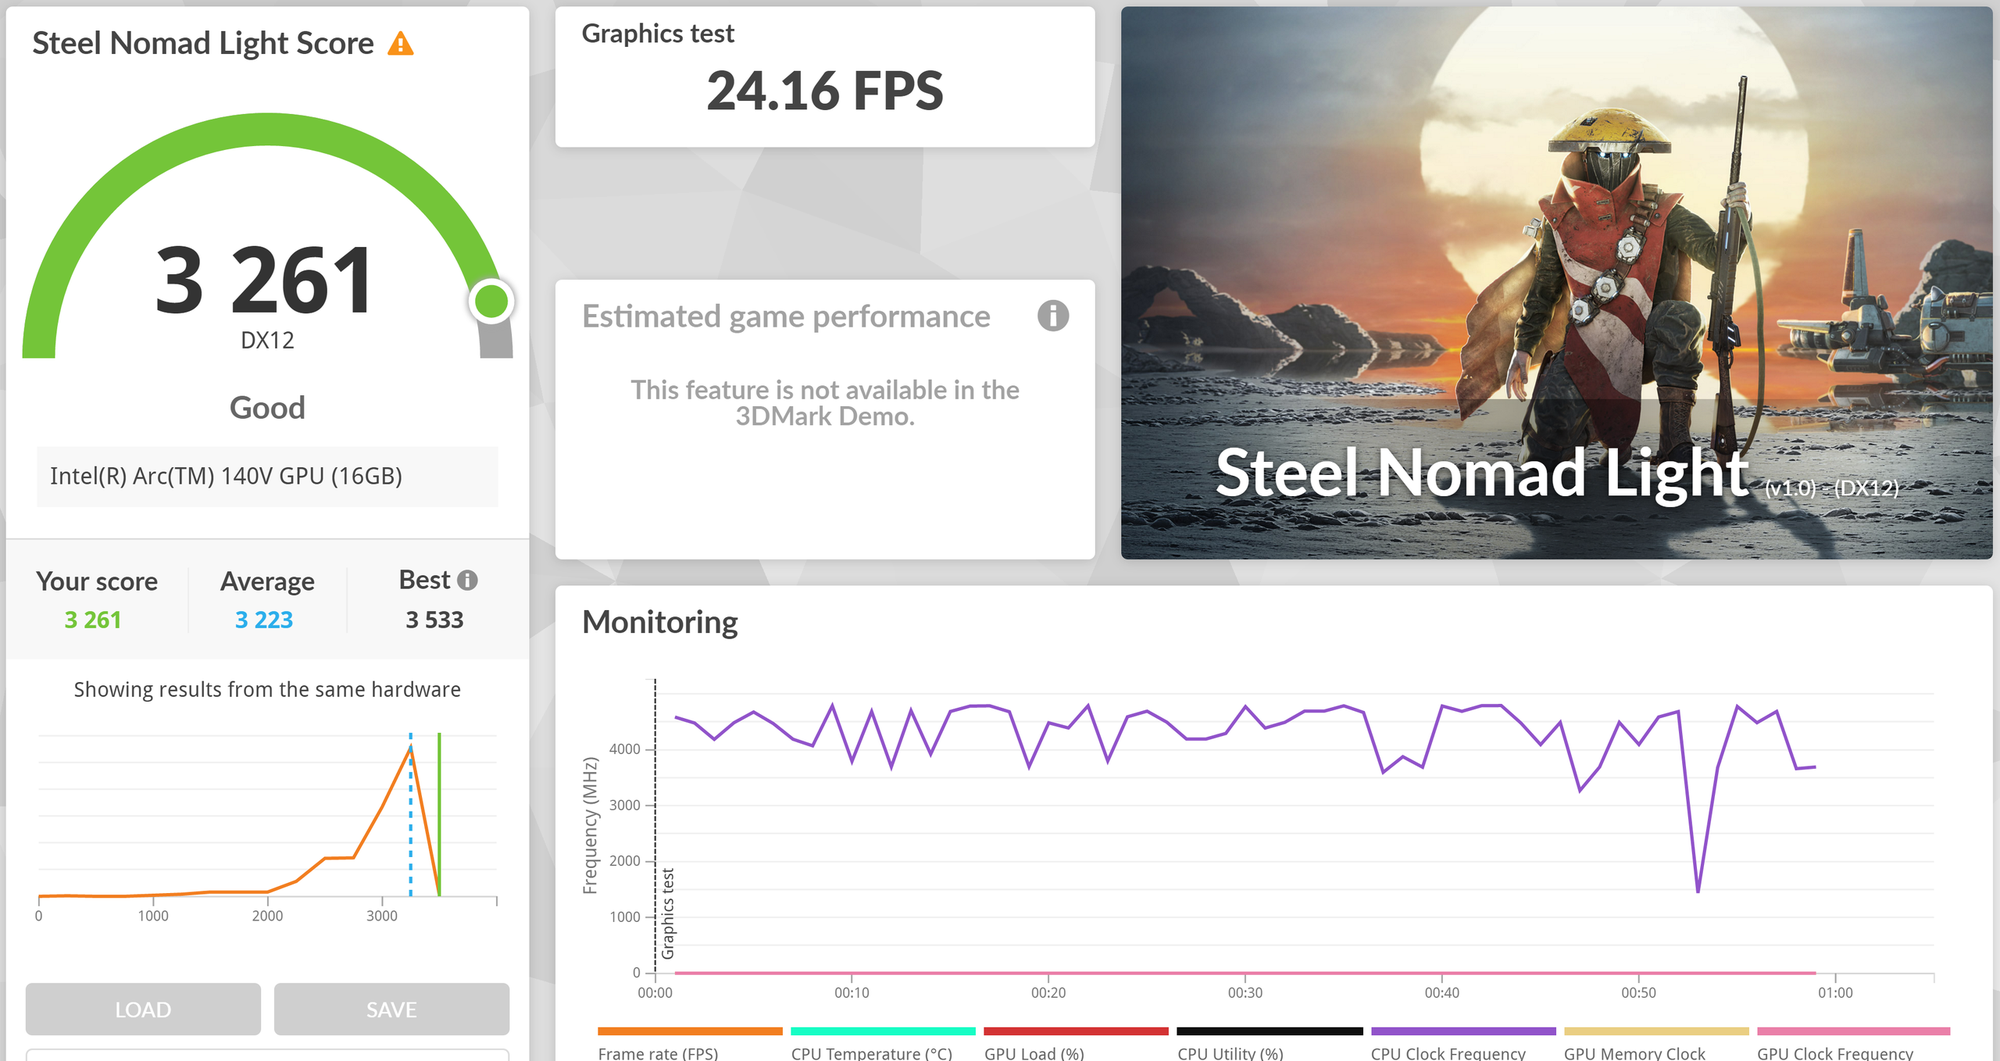Click the green your-score marker in distribution chart

[439, 815]
